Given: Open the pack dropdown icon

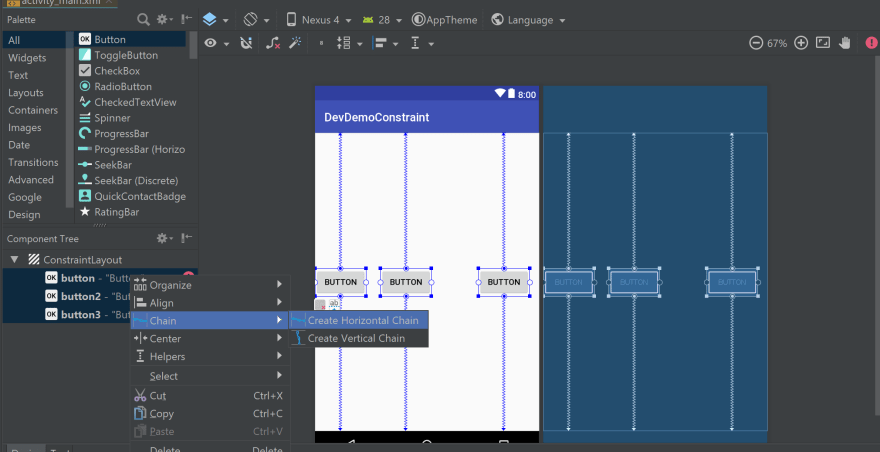Looking at the screenshot, I should (x=349, y=43).
